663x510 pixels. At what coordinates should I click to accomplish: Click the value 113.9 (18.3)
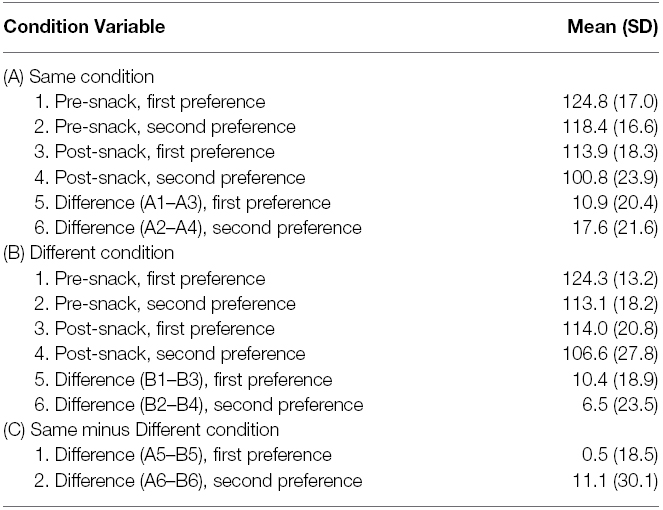610,152
